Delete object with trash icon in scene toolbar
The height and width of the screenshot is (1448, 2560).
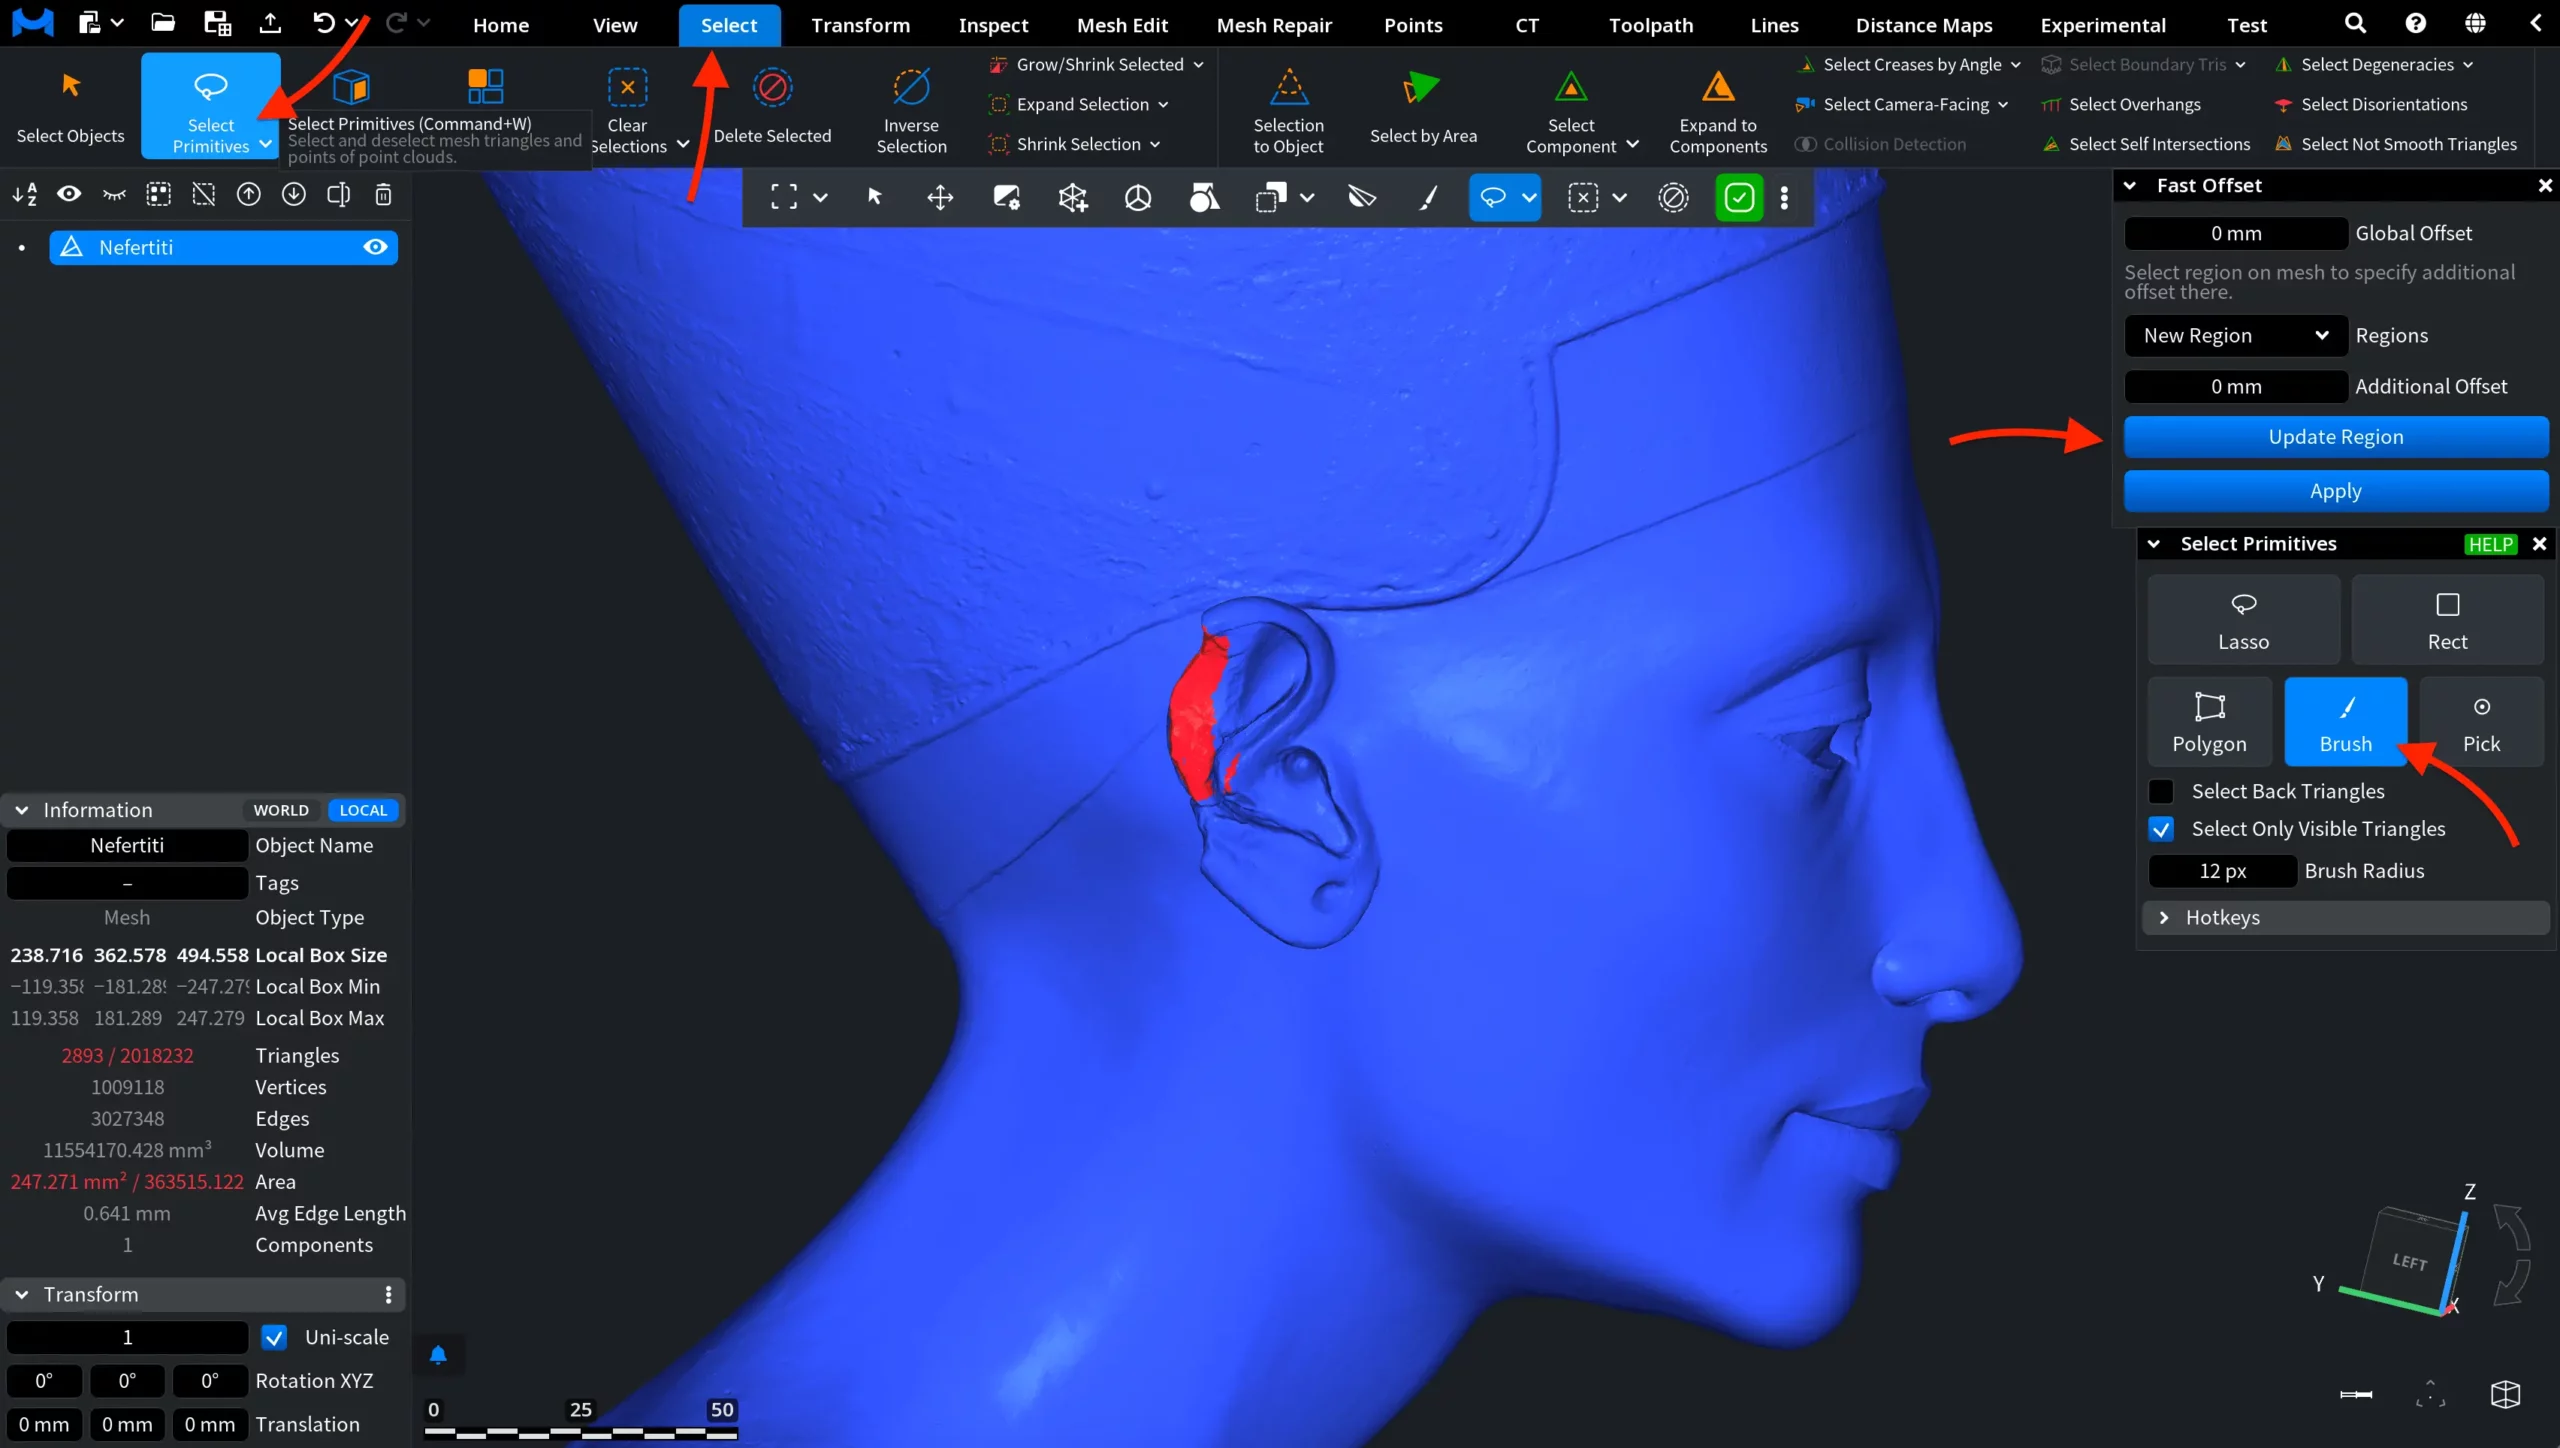coord(383,194)
